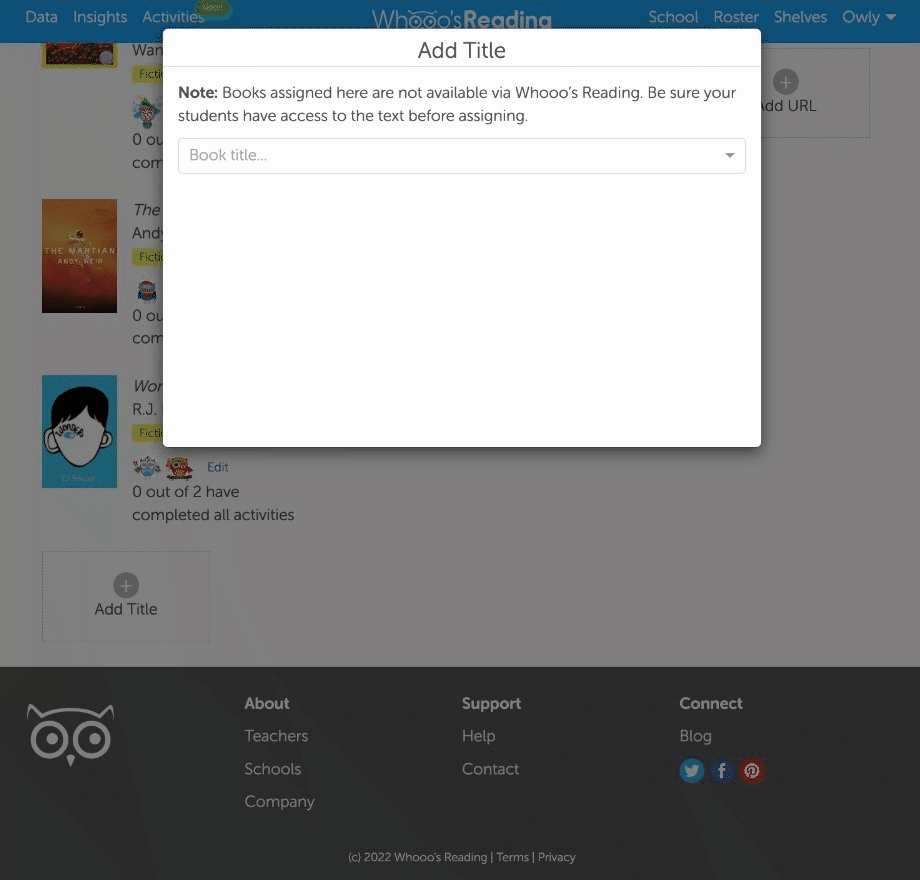The width and height of the screenshot is (920, 880).
Task: Expand the Owly account dropdown
Action: click(x=868, y=17)
